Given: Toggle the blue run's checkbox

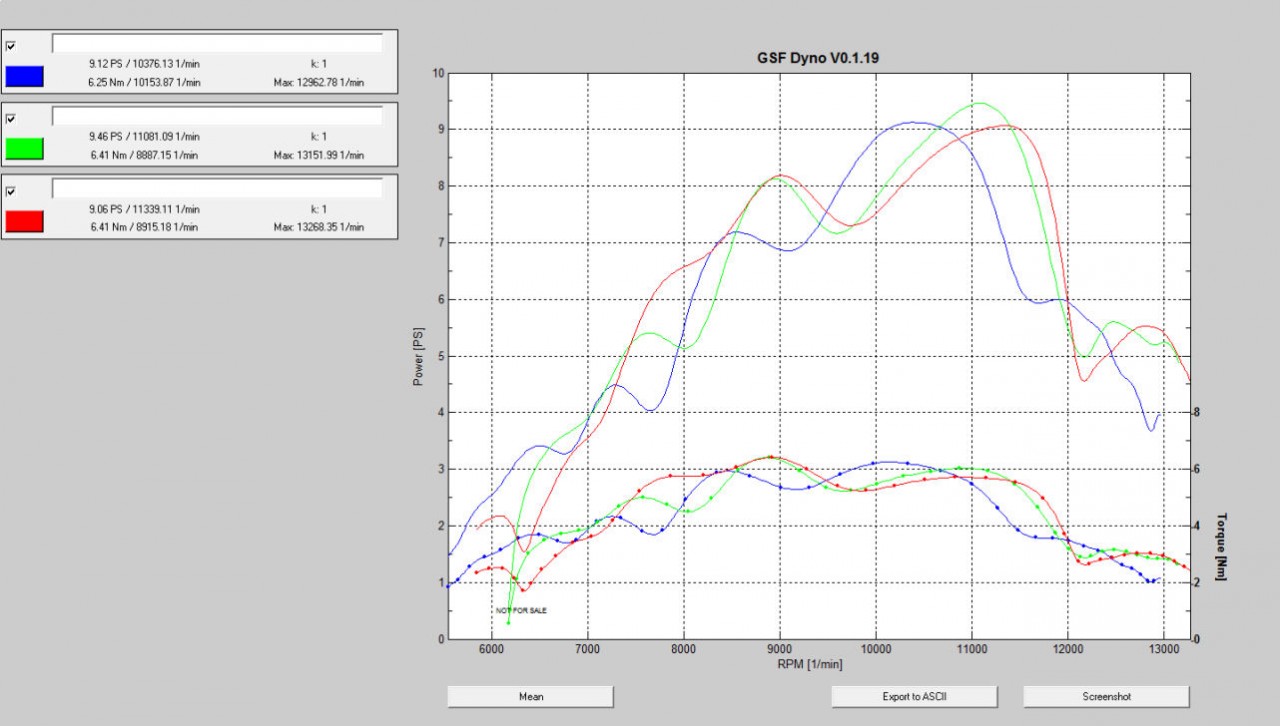Looking at the screenshot, I should click(11, 45).
